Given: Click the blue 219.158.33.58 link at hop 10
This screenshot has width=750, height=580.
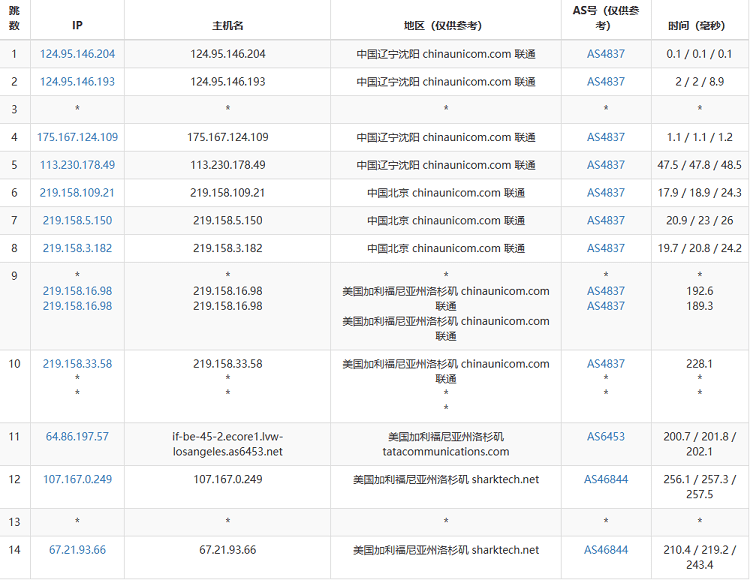Looking at the screenshot, I should [x=77, y=364].
